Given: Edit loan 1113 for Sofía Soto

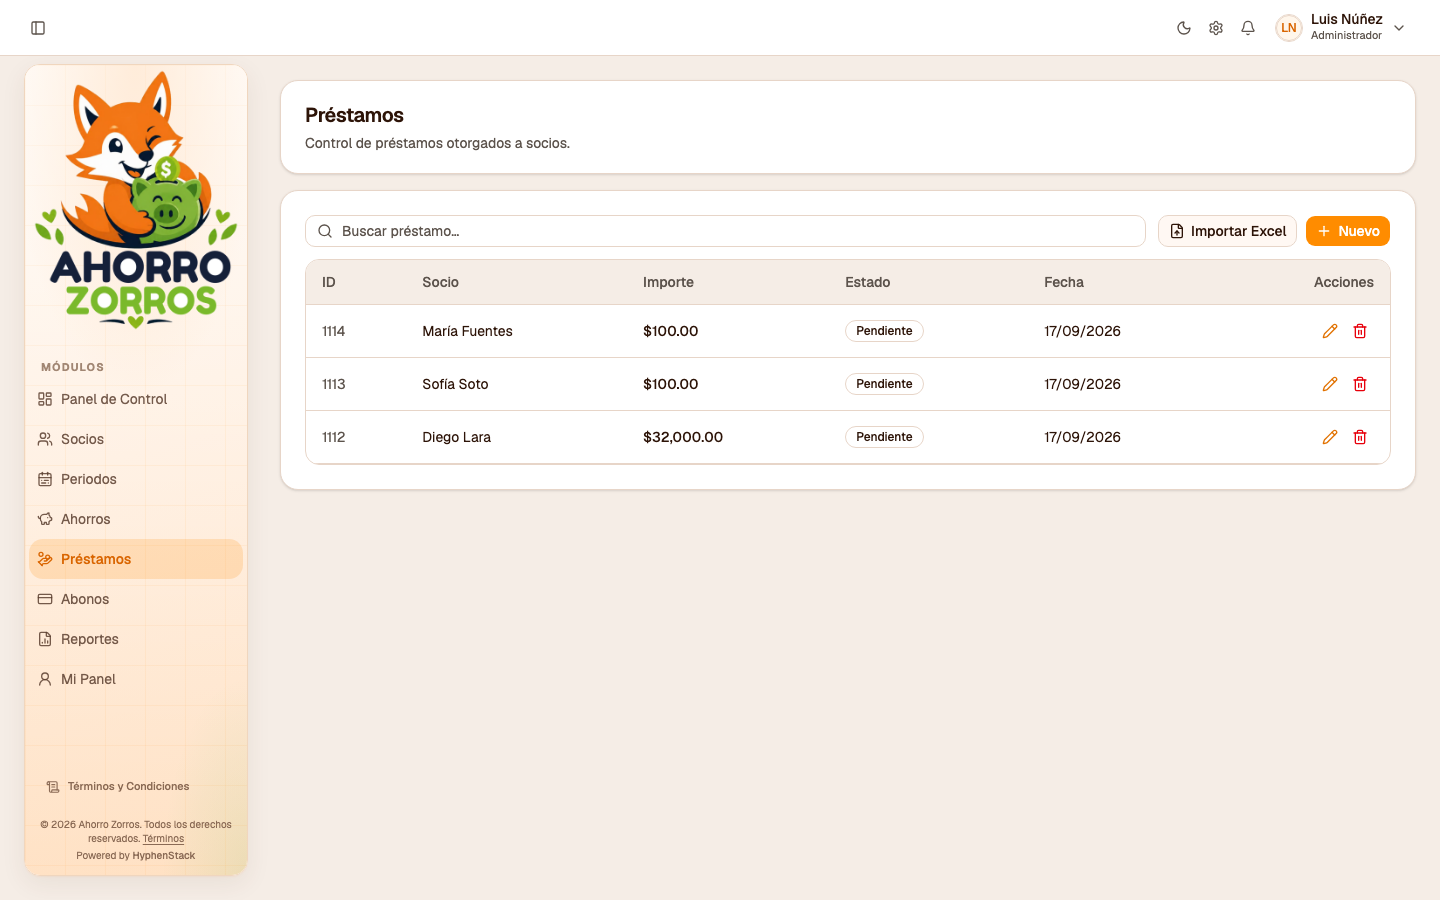Looking at the screenshot, I should (1330, 384).
